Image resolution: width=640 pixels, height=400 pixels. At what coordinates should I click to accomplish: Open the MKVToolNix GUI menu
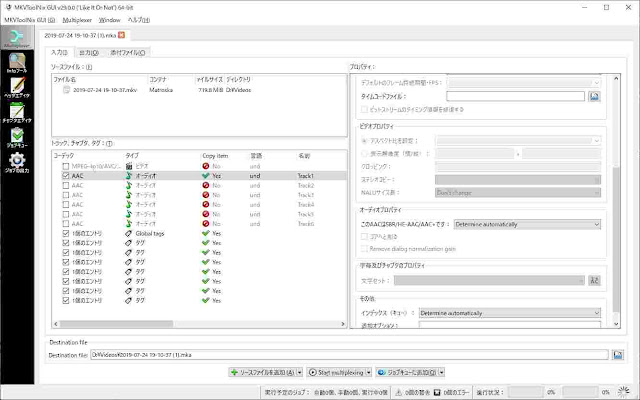coord(29,20)
